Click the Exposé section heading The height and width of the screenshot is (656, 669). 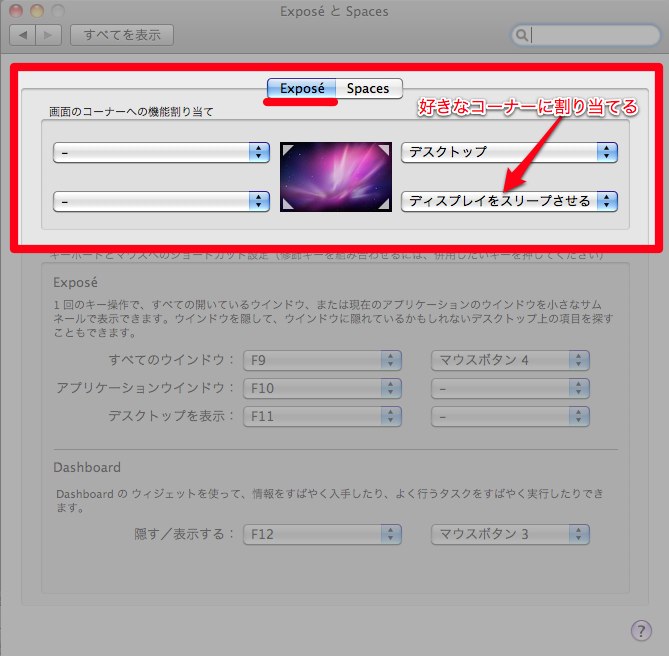pyautogui.click(x=75, y=282)
